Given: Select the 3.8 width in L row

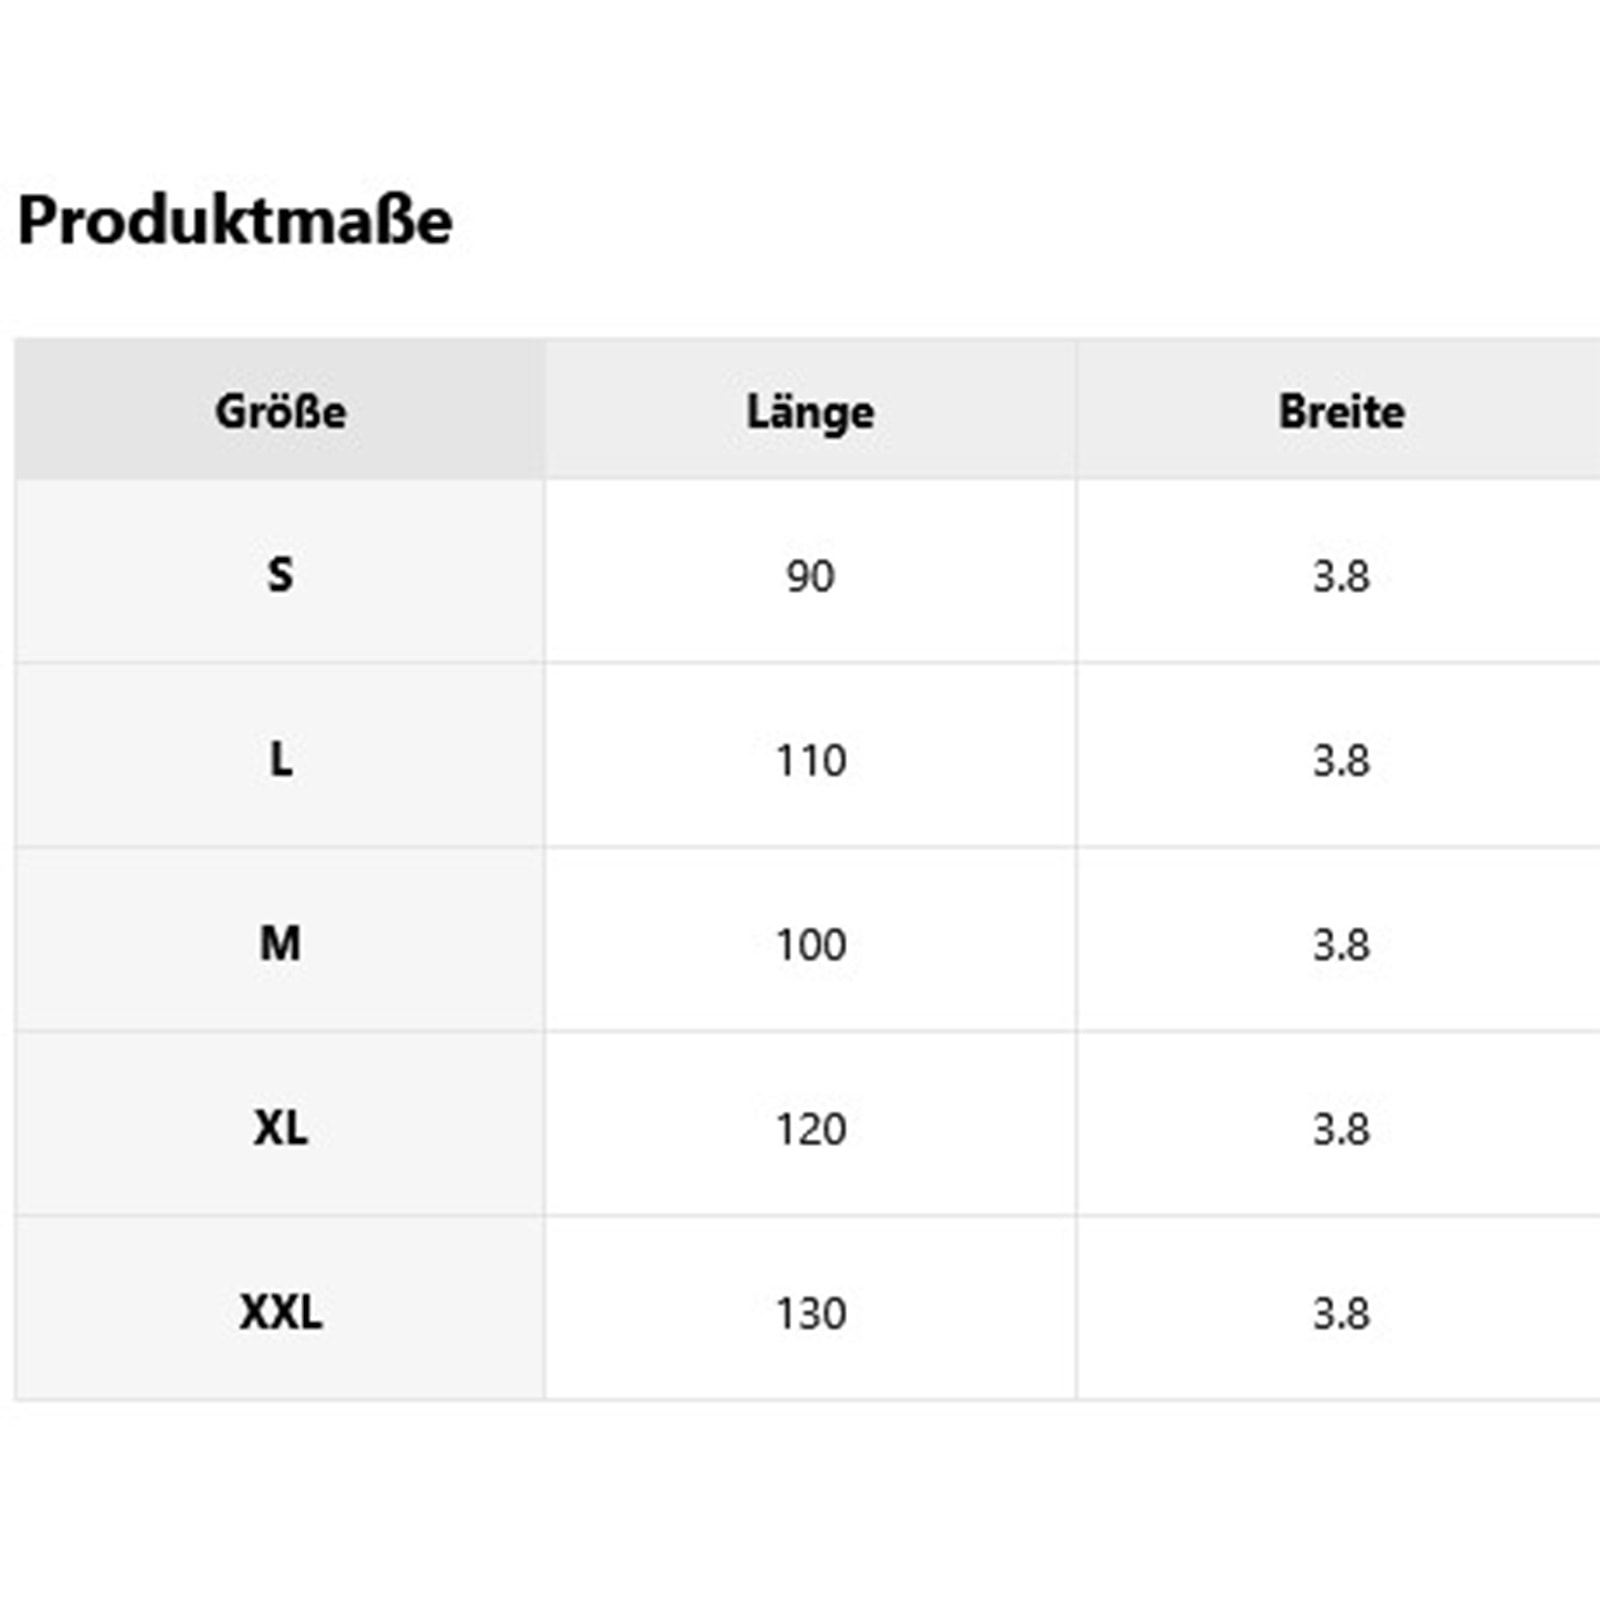Looking at the screenshot, I should [x=1341, y=761].
